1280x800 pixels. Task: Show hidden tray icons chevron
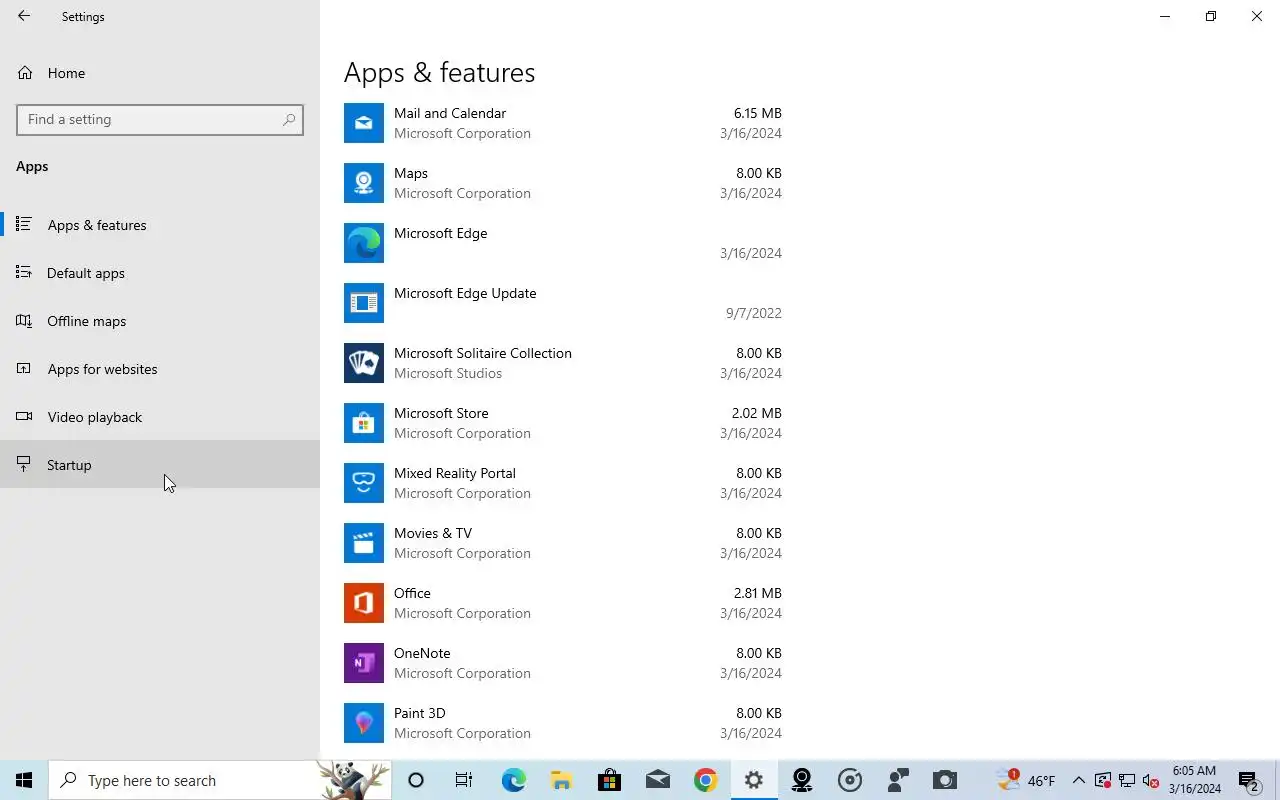tap(1078, 780)
